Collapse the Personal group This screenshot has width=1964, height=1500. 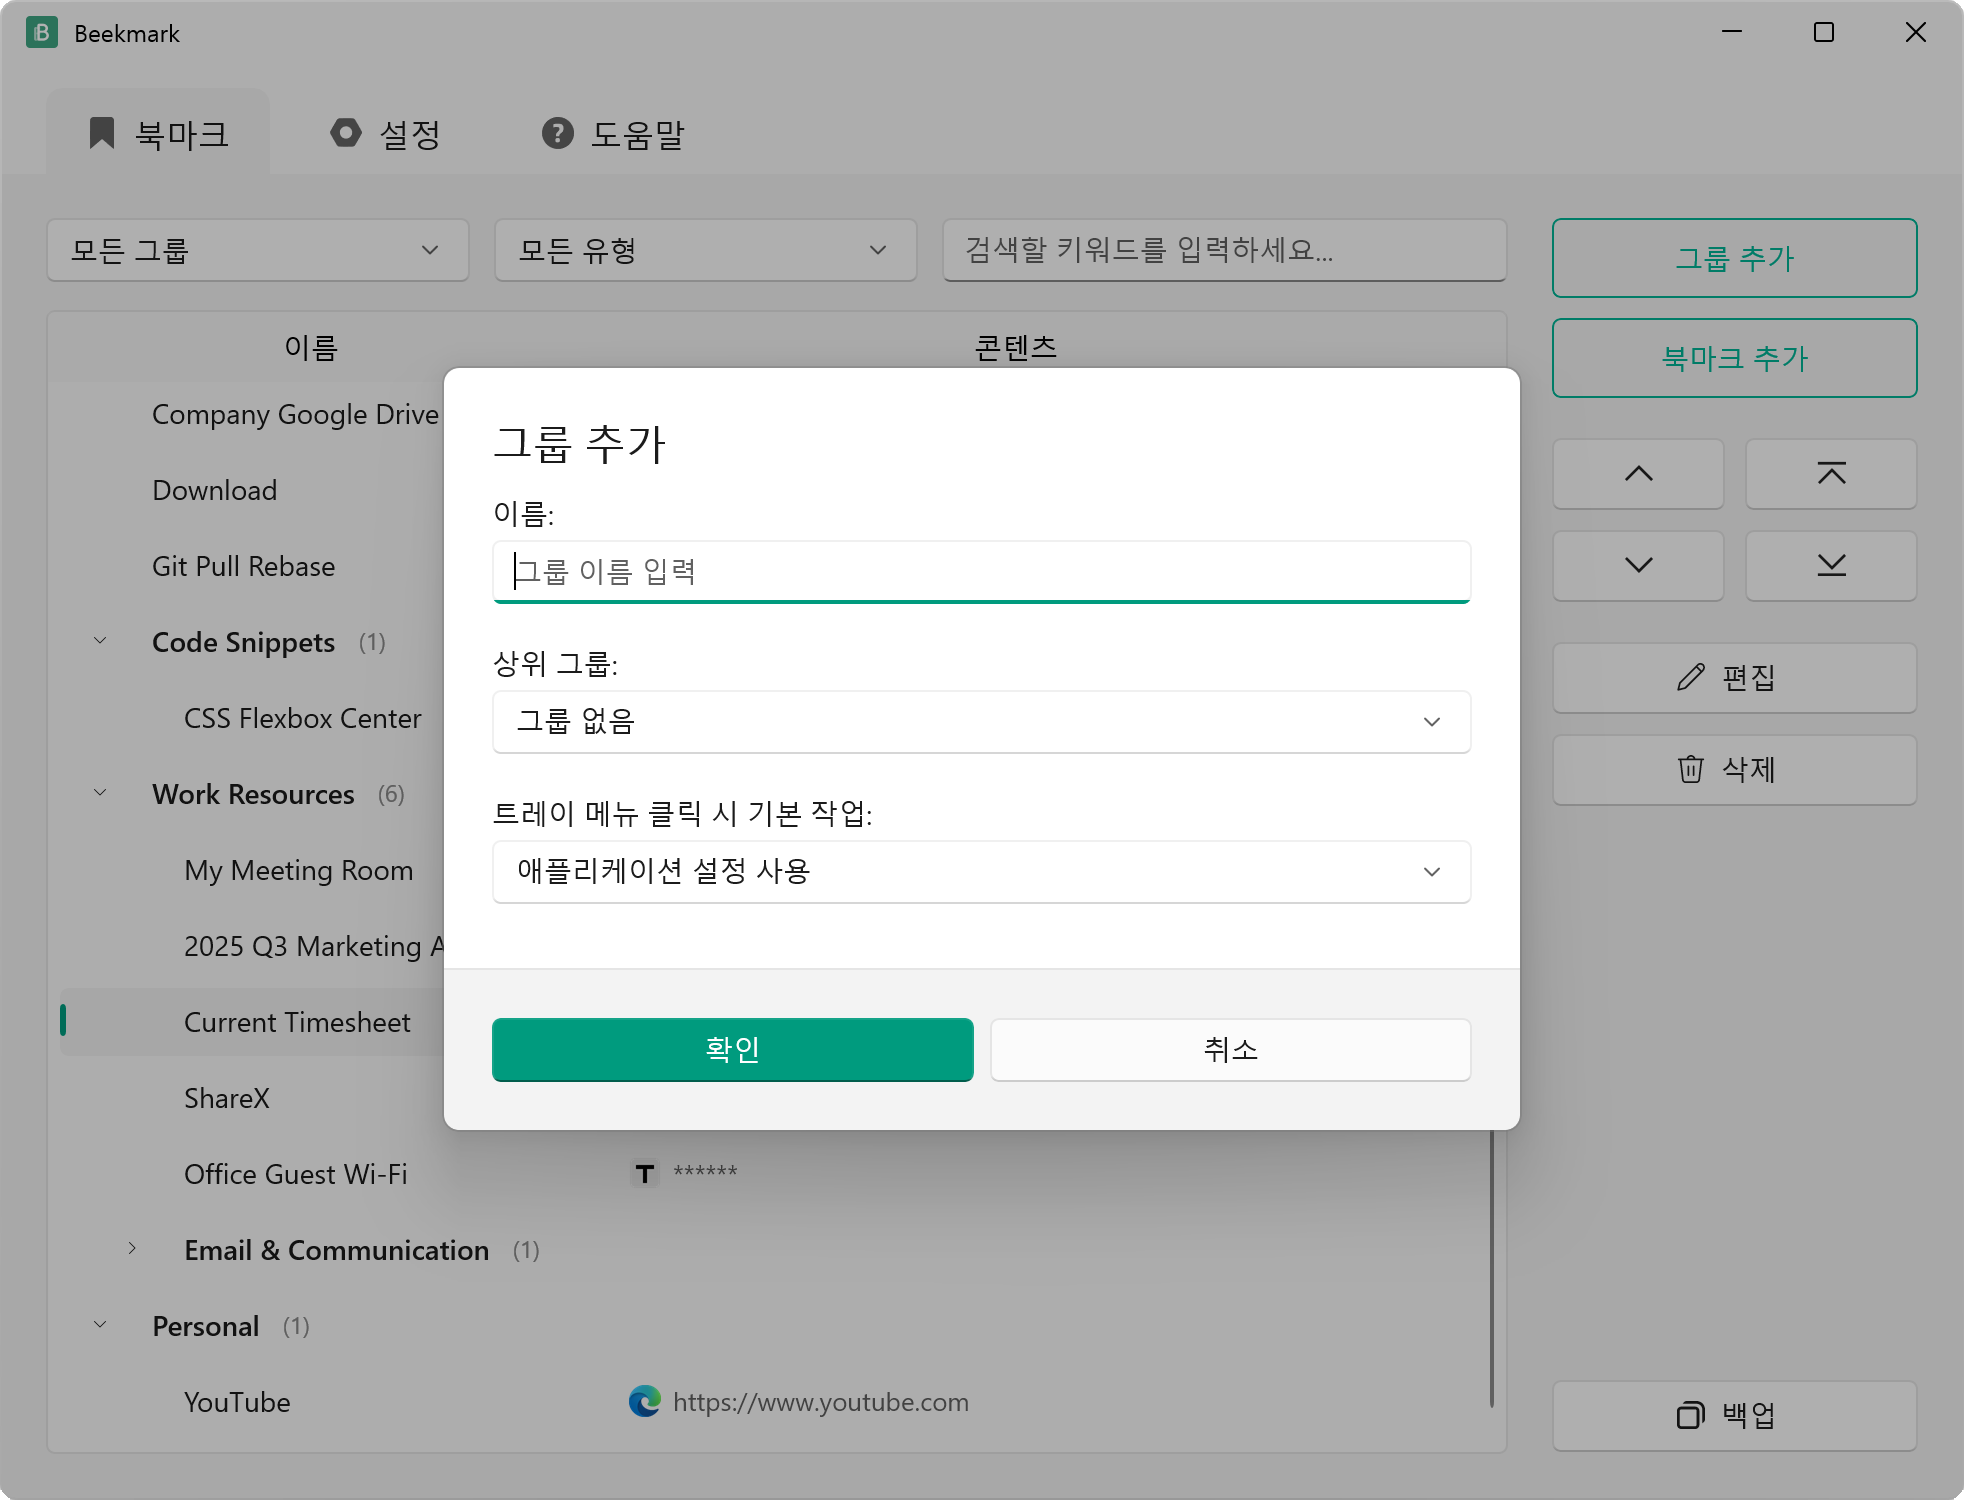click(x=100, y=1325)
